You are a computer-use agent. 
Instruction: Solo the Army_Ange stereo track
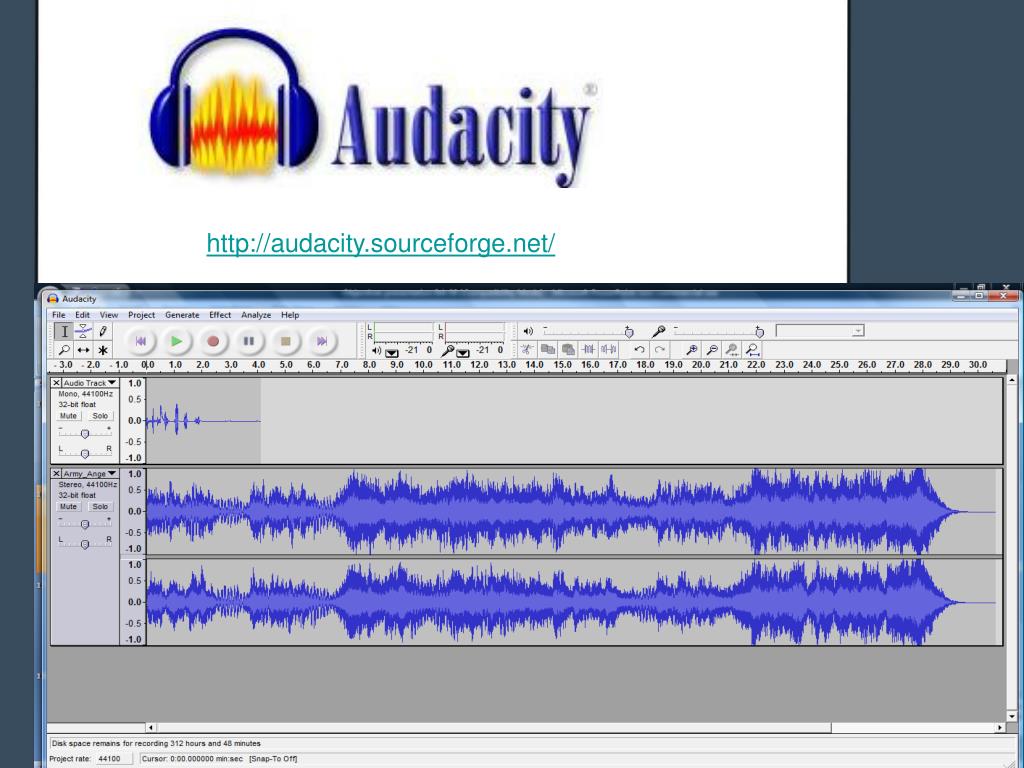[100, 507]
